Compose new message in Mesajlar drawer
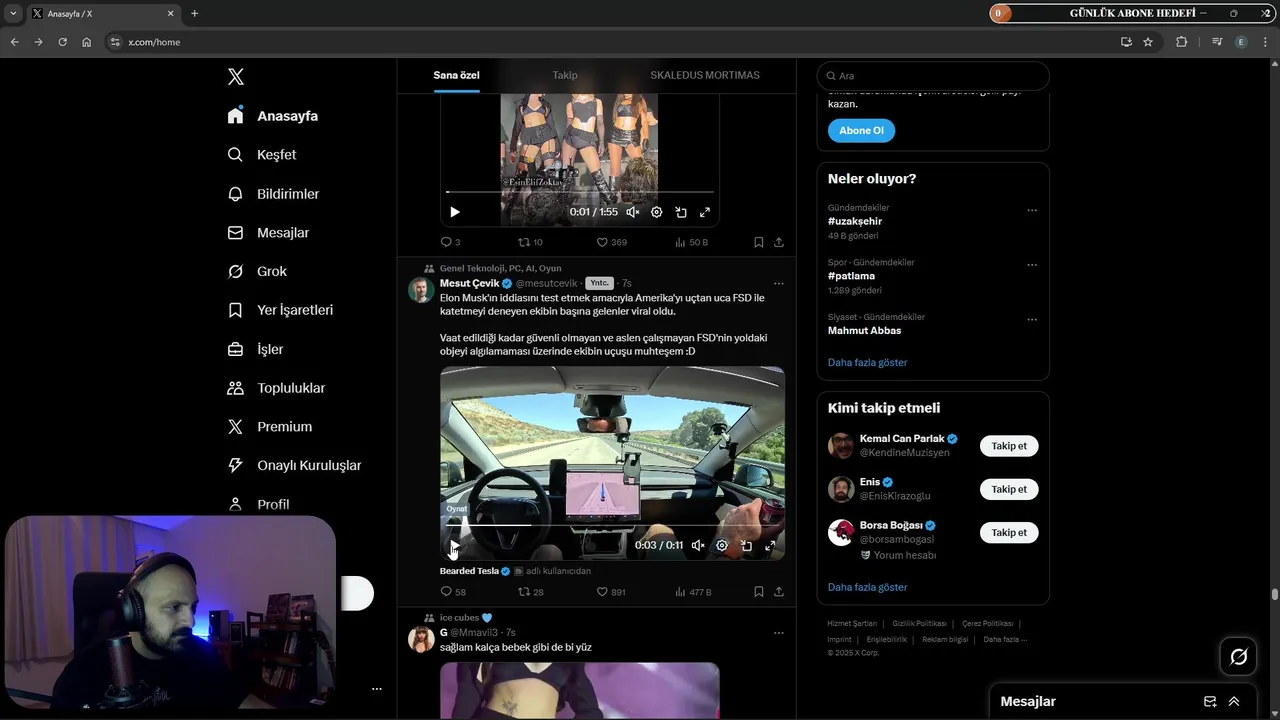The height and width of the screenshot is (720, 1280). 1210,702
